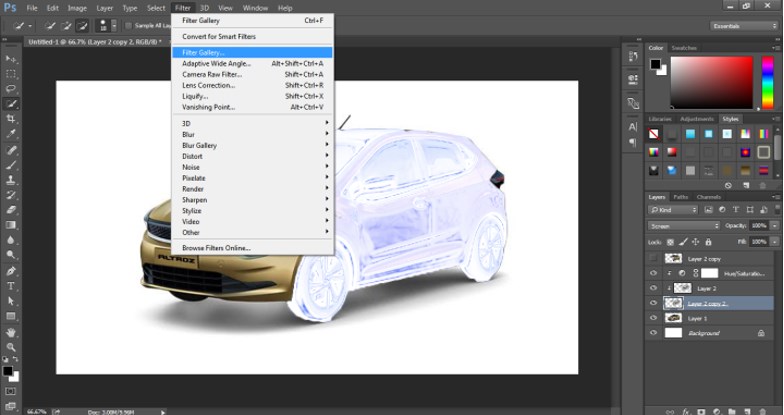
Task: Click the rainbow hue slider in Color panel
Action: (x=768, y=82)
